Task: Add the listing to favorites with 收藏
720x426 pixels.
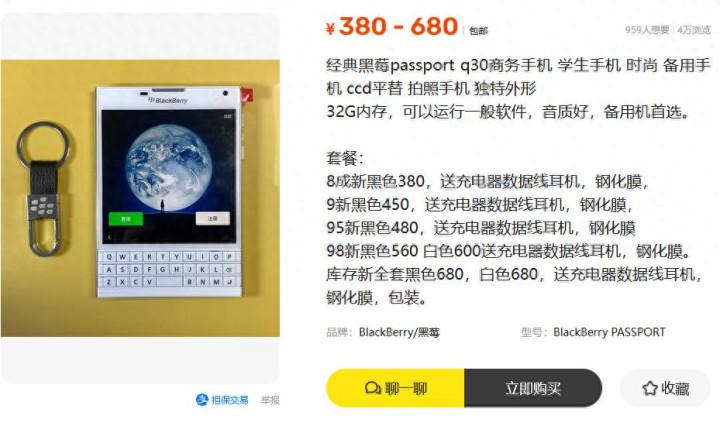Action: pos(665,388)
